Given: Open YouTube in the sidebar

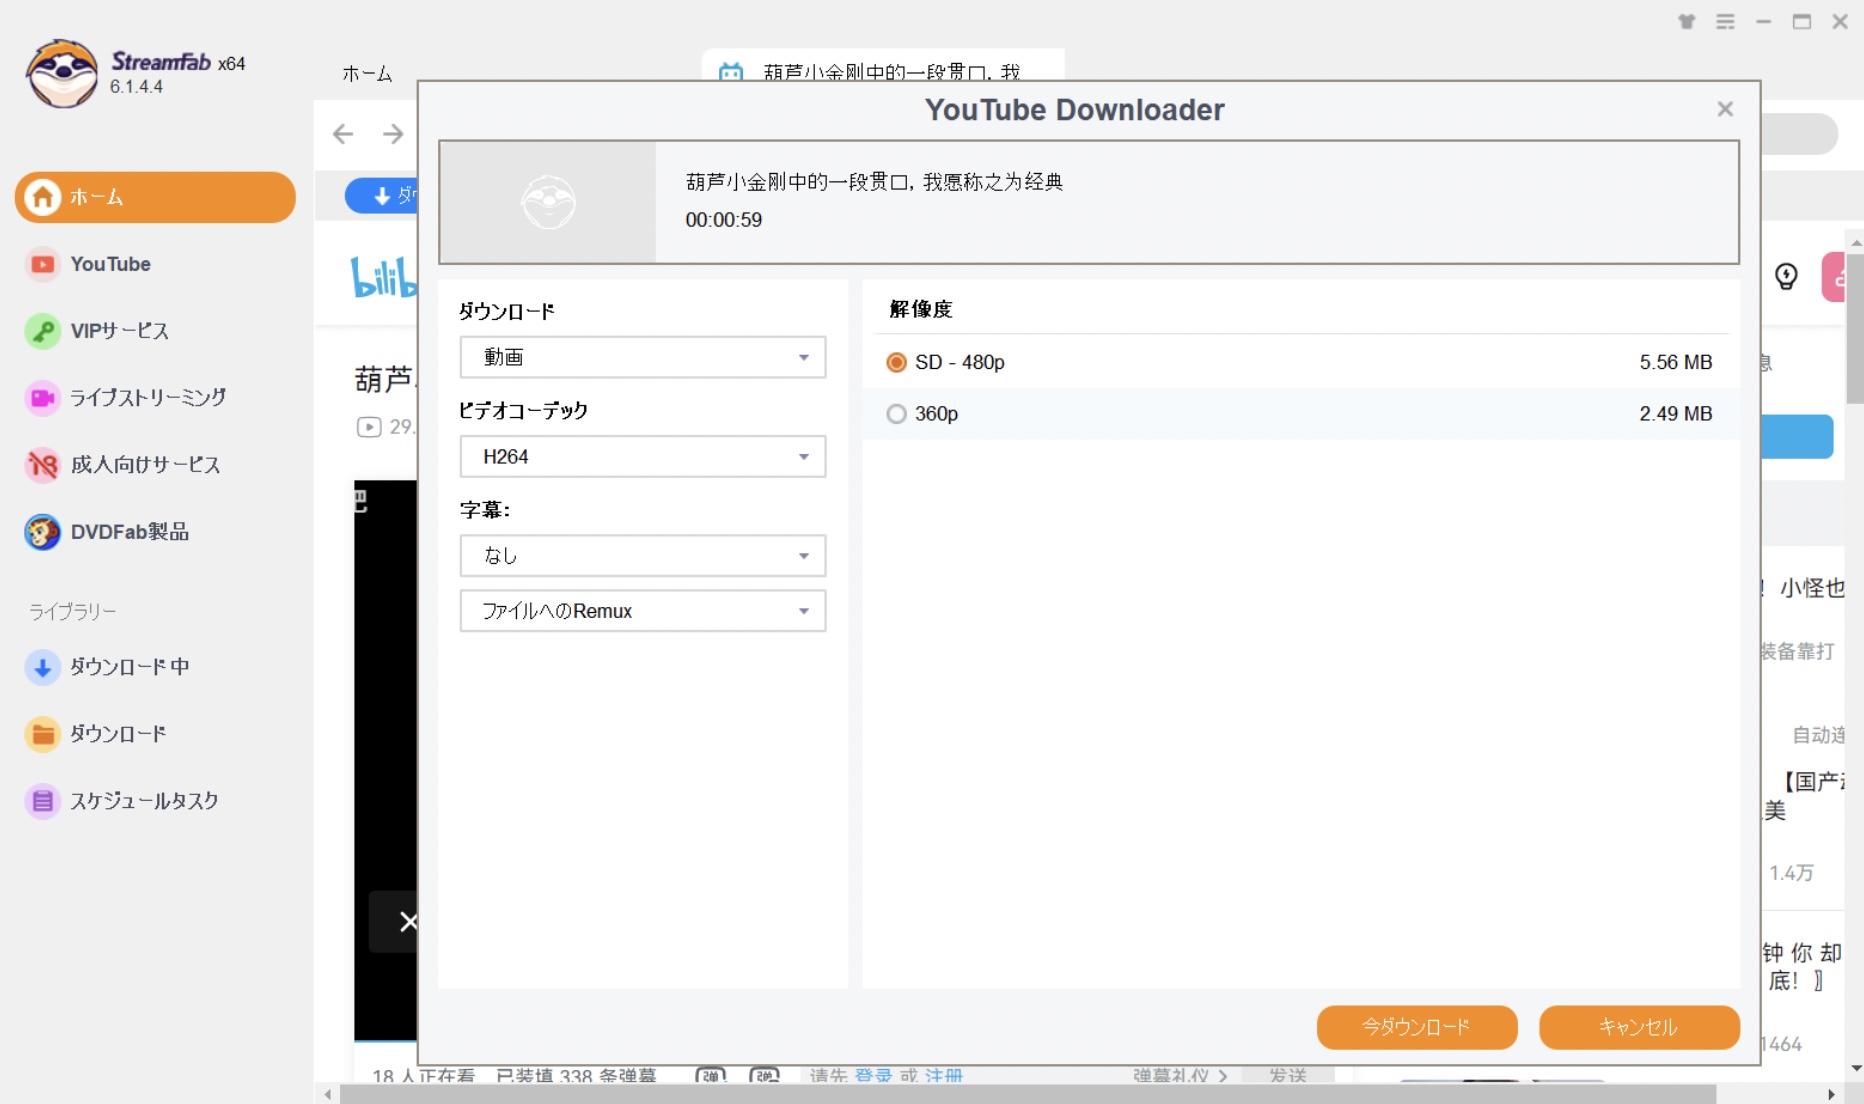Looking at the screenshot, I should tap(110, 264).
